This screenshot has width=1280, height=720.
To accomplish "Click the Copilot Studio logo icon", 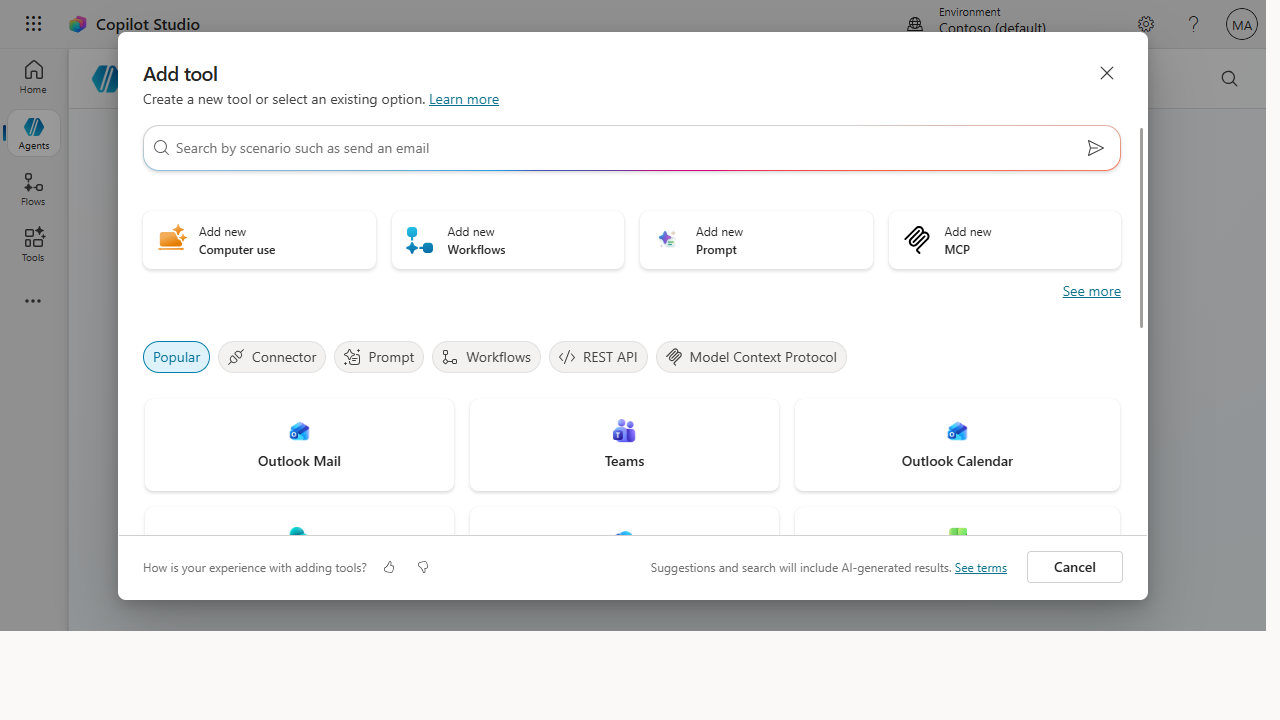I will [78, 24].
